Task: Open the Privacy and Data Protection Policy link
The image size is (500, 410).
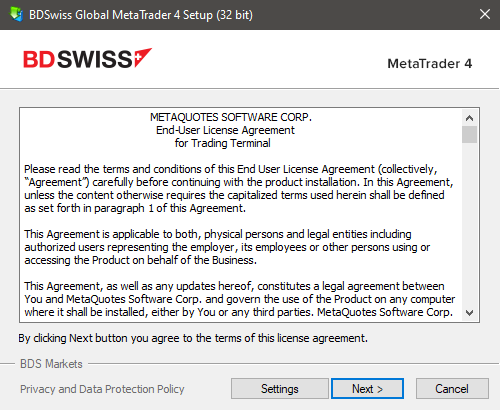Action: pyautogui.click(x=102, y=389)
